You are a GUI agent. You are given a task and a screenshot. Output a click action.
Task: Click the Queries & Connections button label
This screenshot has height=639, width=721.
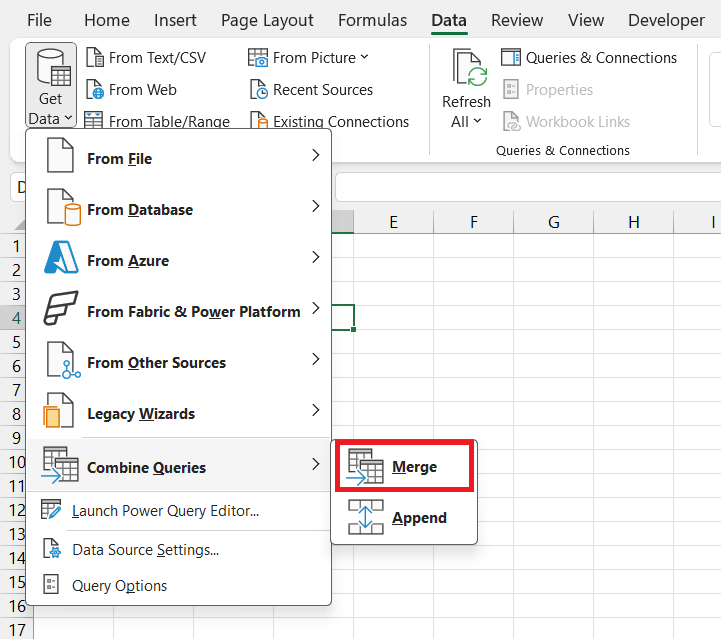pos(601,58)
